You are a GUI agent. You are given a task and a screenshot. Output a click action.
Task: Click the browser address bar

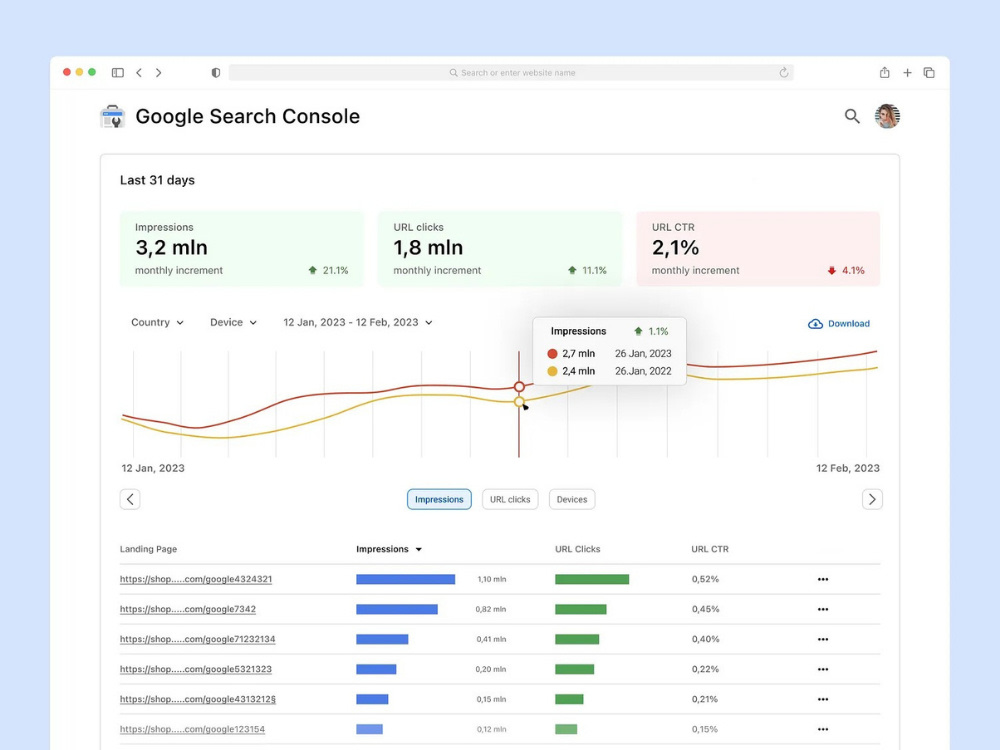point(511,73)
